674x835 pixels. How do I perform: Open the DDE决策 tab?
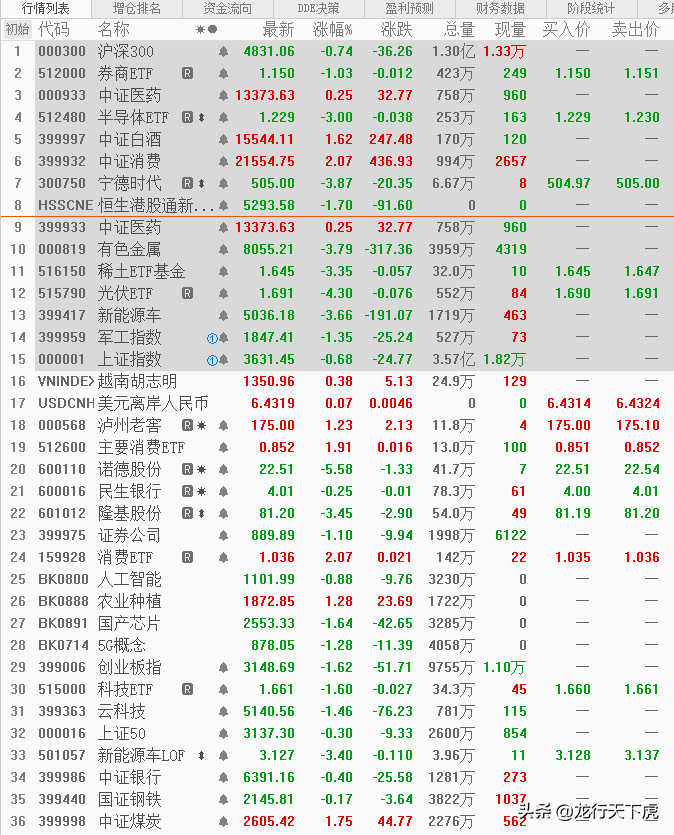pos(318,8)
